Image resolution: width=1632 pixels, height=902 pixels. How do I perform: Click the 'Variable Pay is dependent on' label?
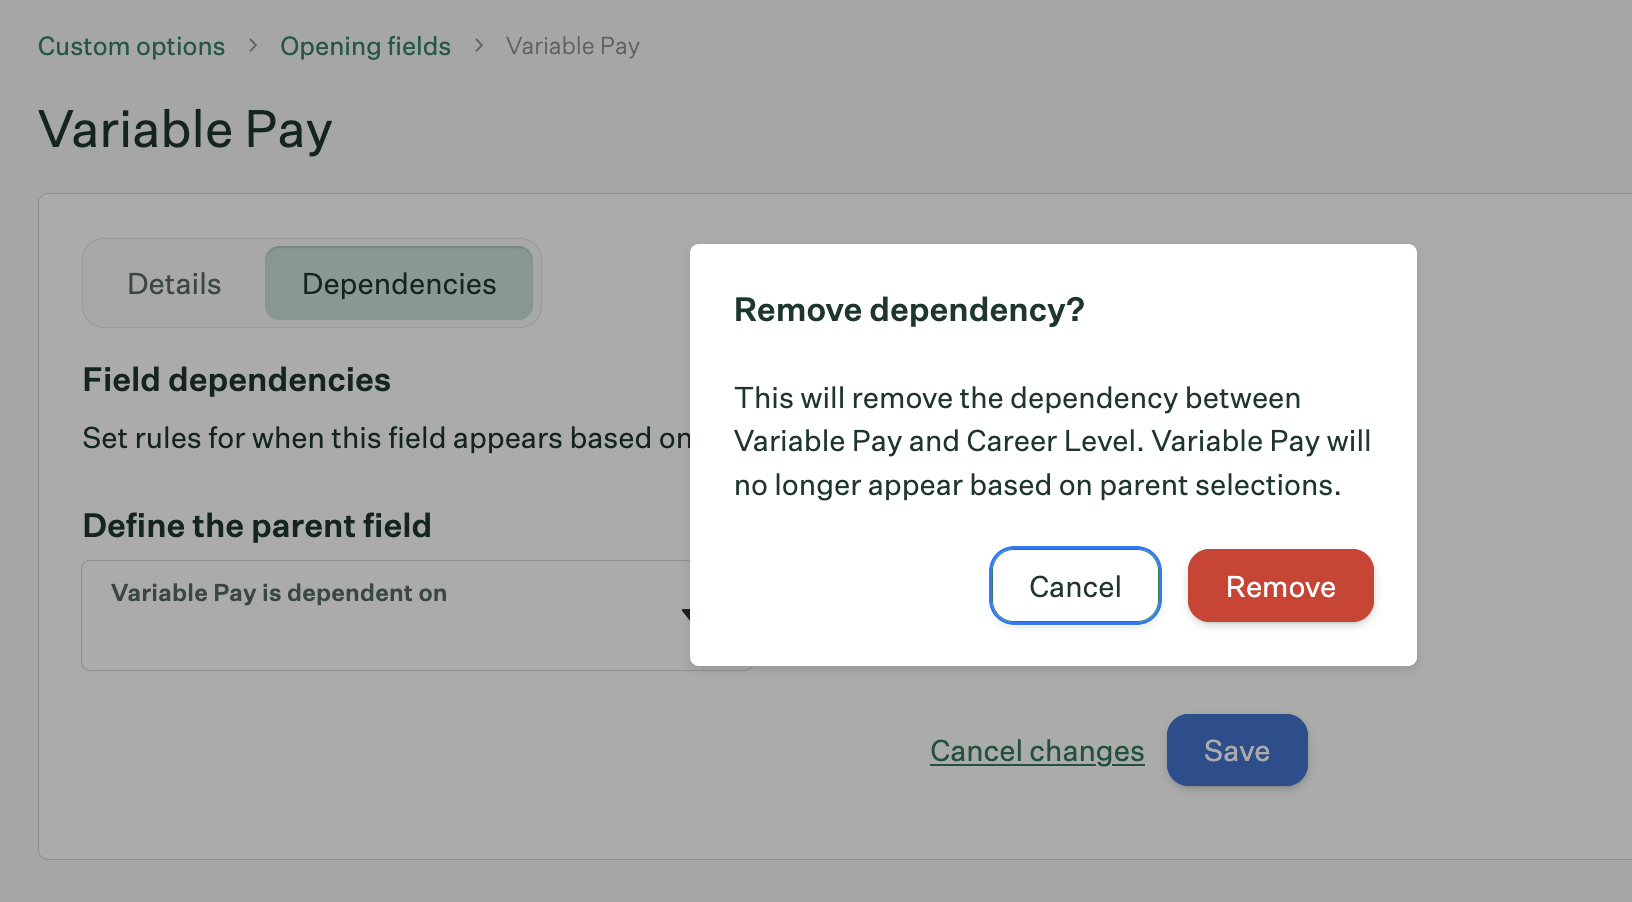(279, 593)
